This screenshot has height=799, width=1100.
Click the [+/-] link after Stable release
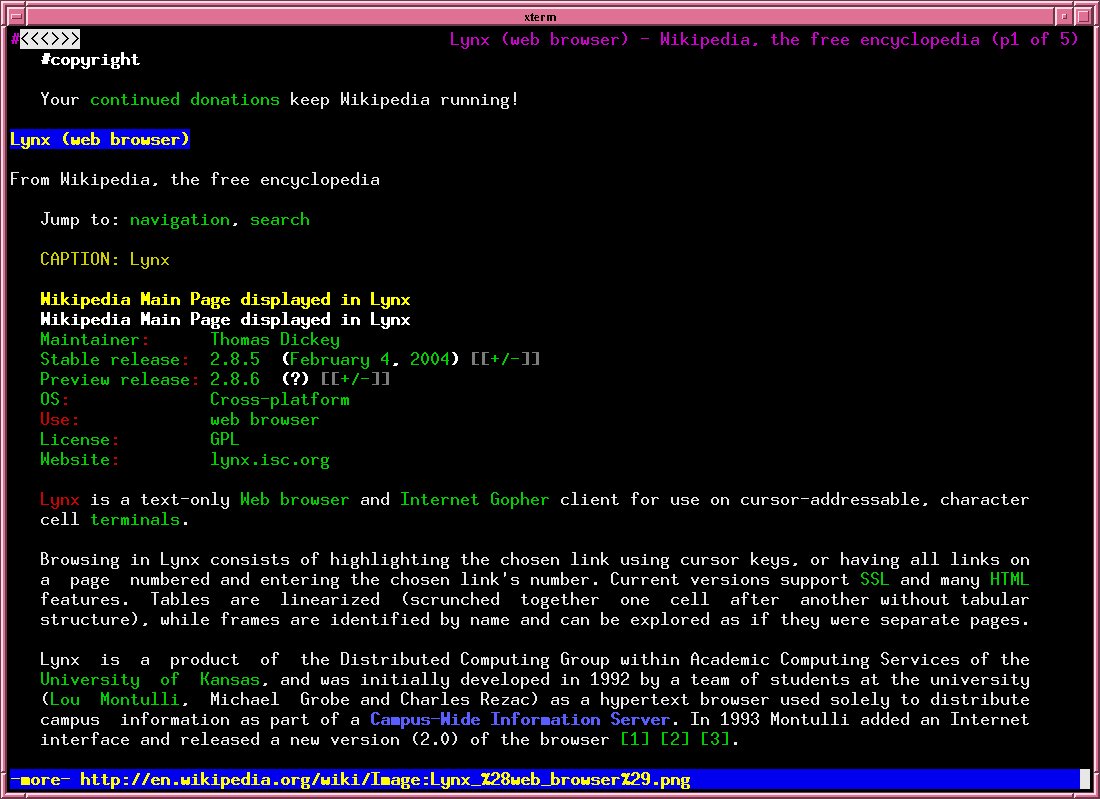(x=505, y=359)
